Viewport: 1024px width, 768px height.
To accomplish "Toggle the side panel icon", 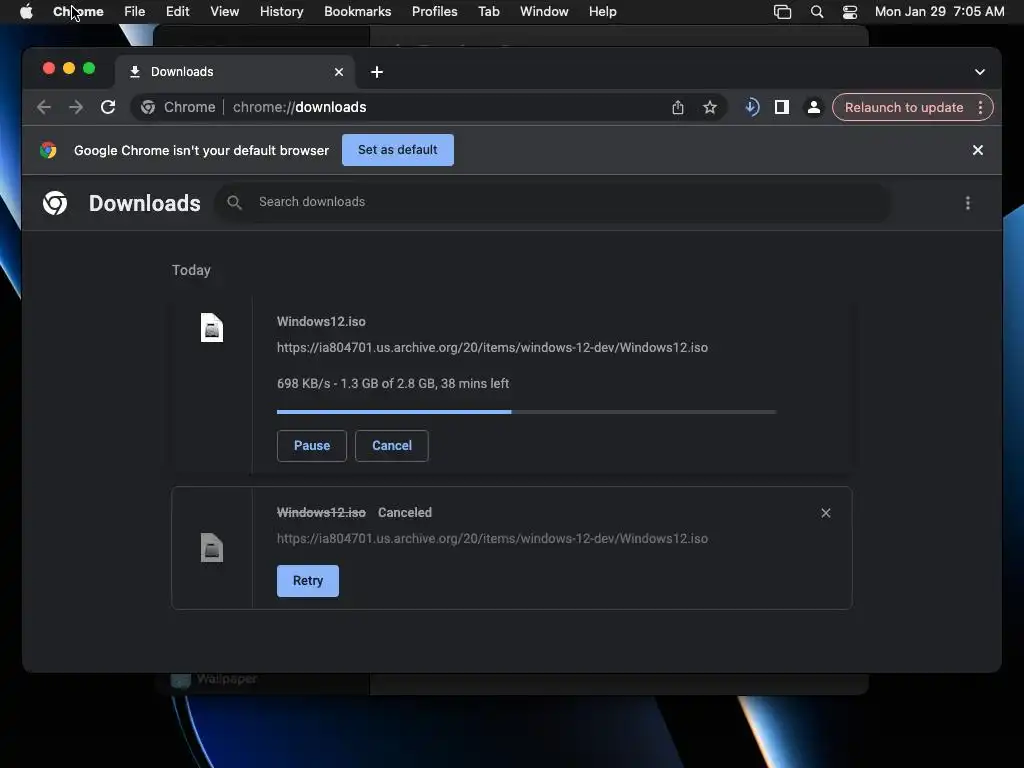I will 782,107.
